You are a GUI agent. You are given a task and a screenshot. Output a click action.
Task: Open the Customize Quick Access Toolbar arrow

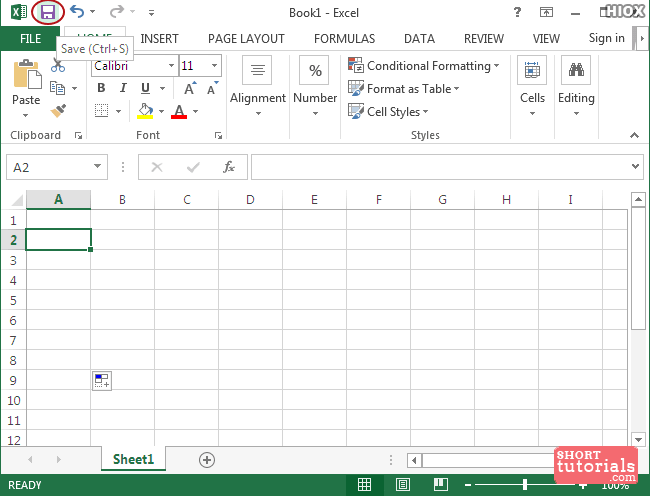coord(151,13)
